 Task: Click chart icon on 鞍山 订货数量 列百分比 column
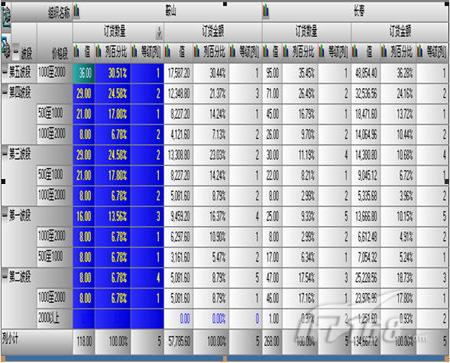point(99,52)
